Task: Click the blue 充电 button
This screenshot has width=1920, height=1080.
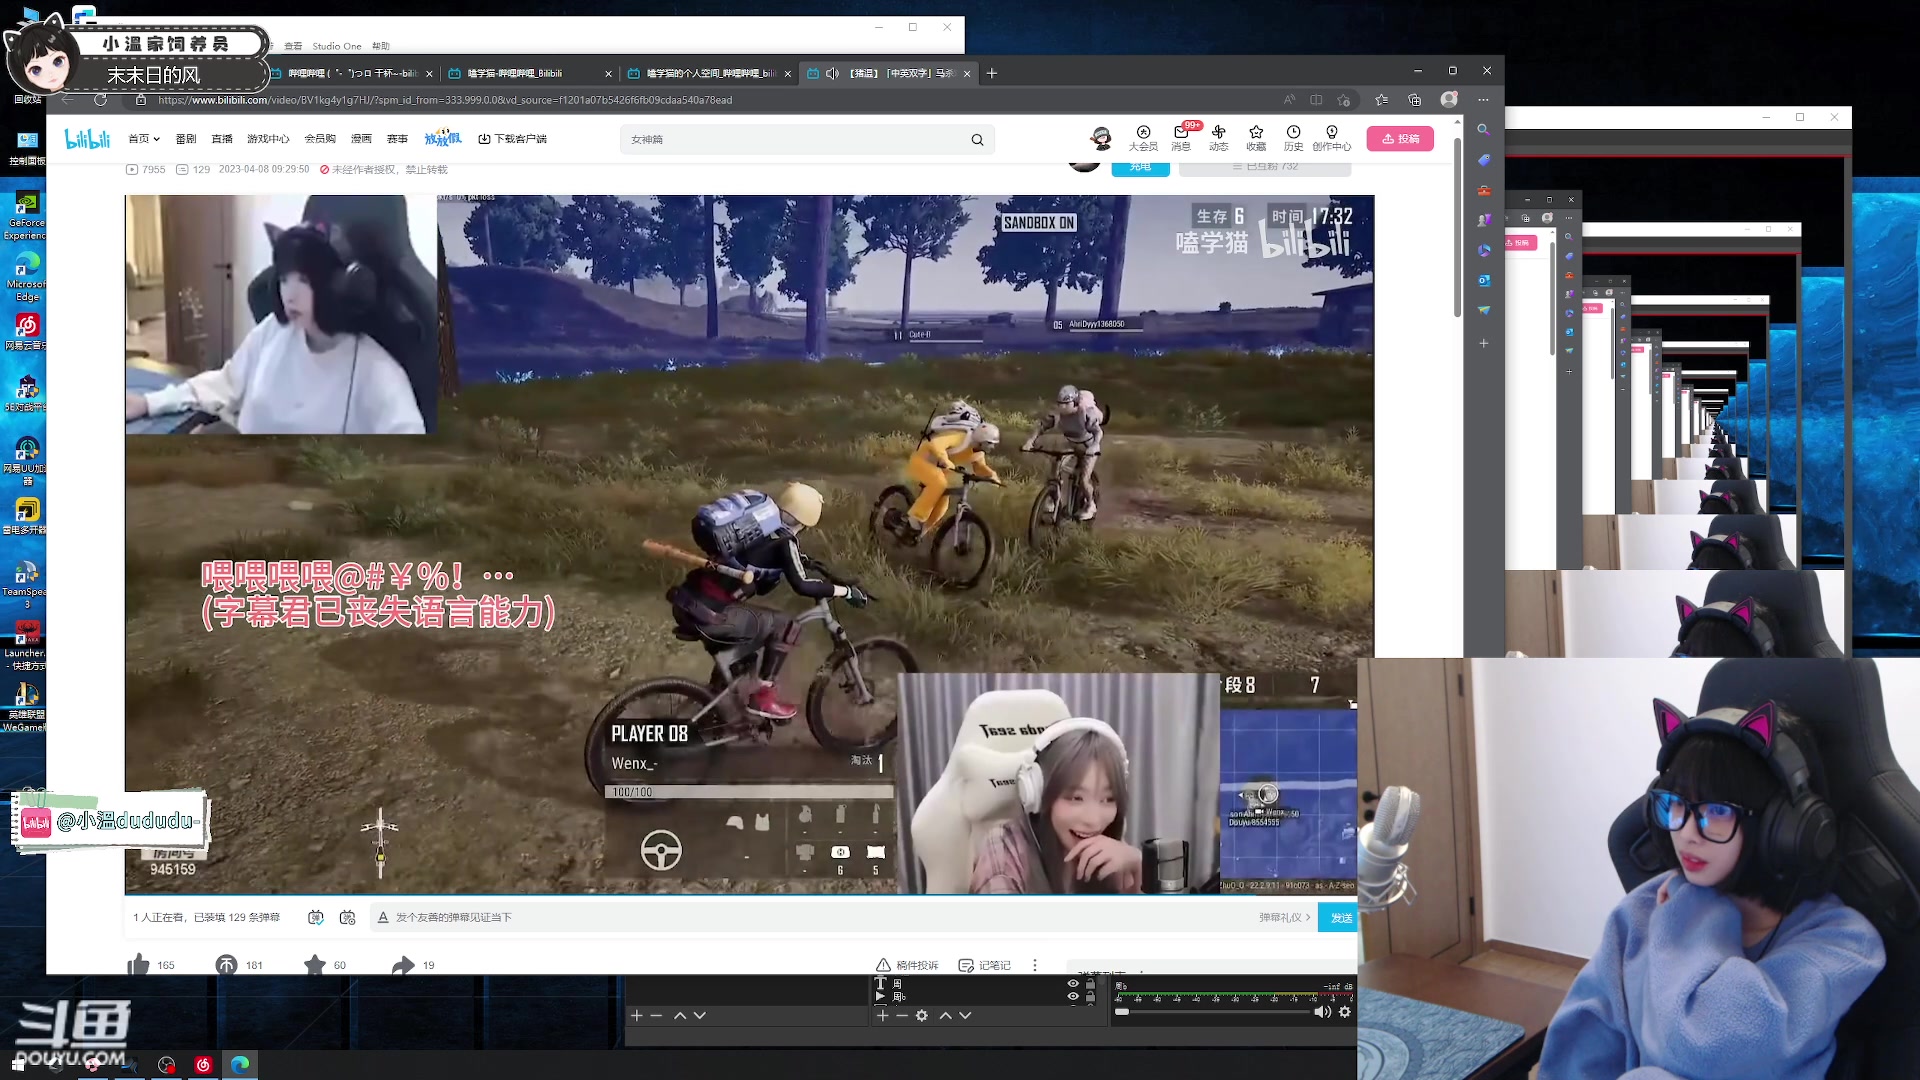Action: tap(1140, 167)
